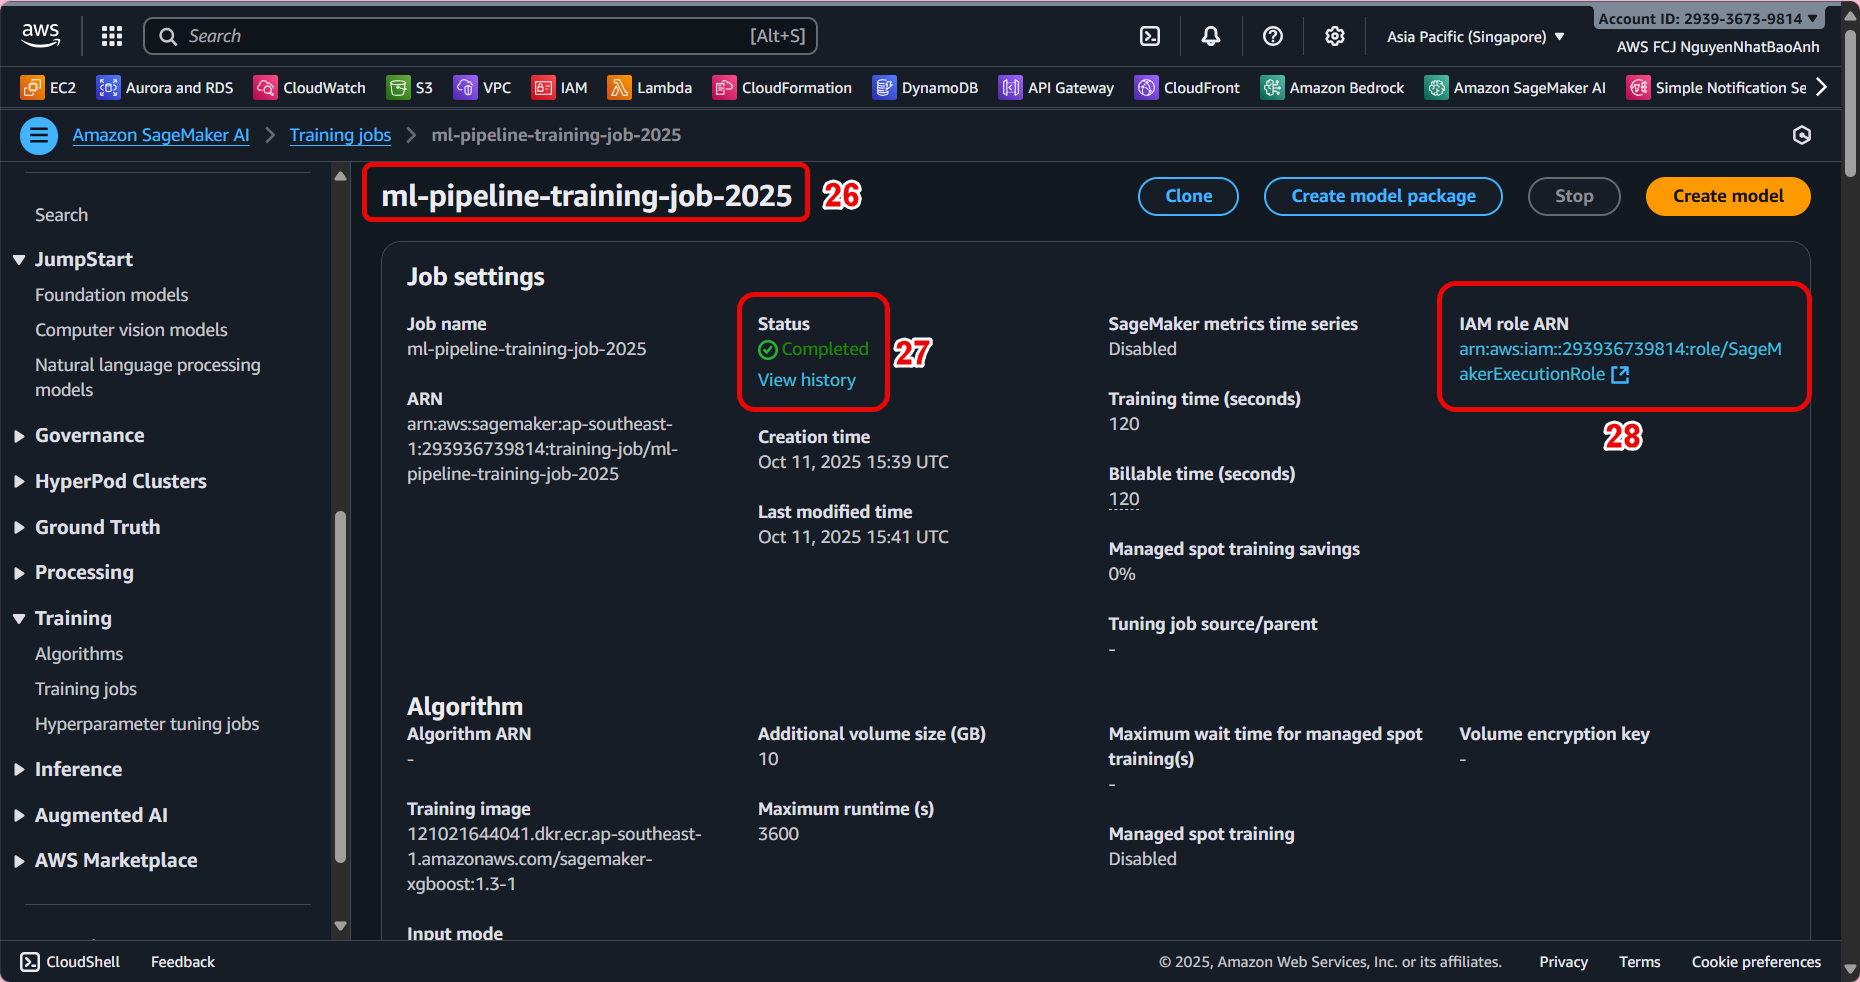The height and width of the screenshot is (982, 1860).
Task: Open the Simple Notification Service shortcut
Action: point(1716,88)
